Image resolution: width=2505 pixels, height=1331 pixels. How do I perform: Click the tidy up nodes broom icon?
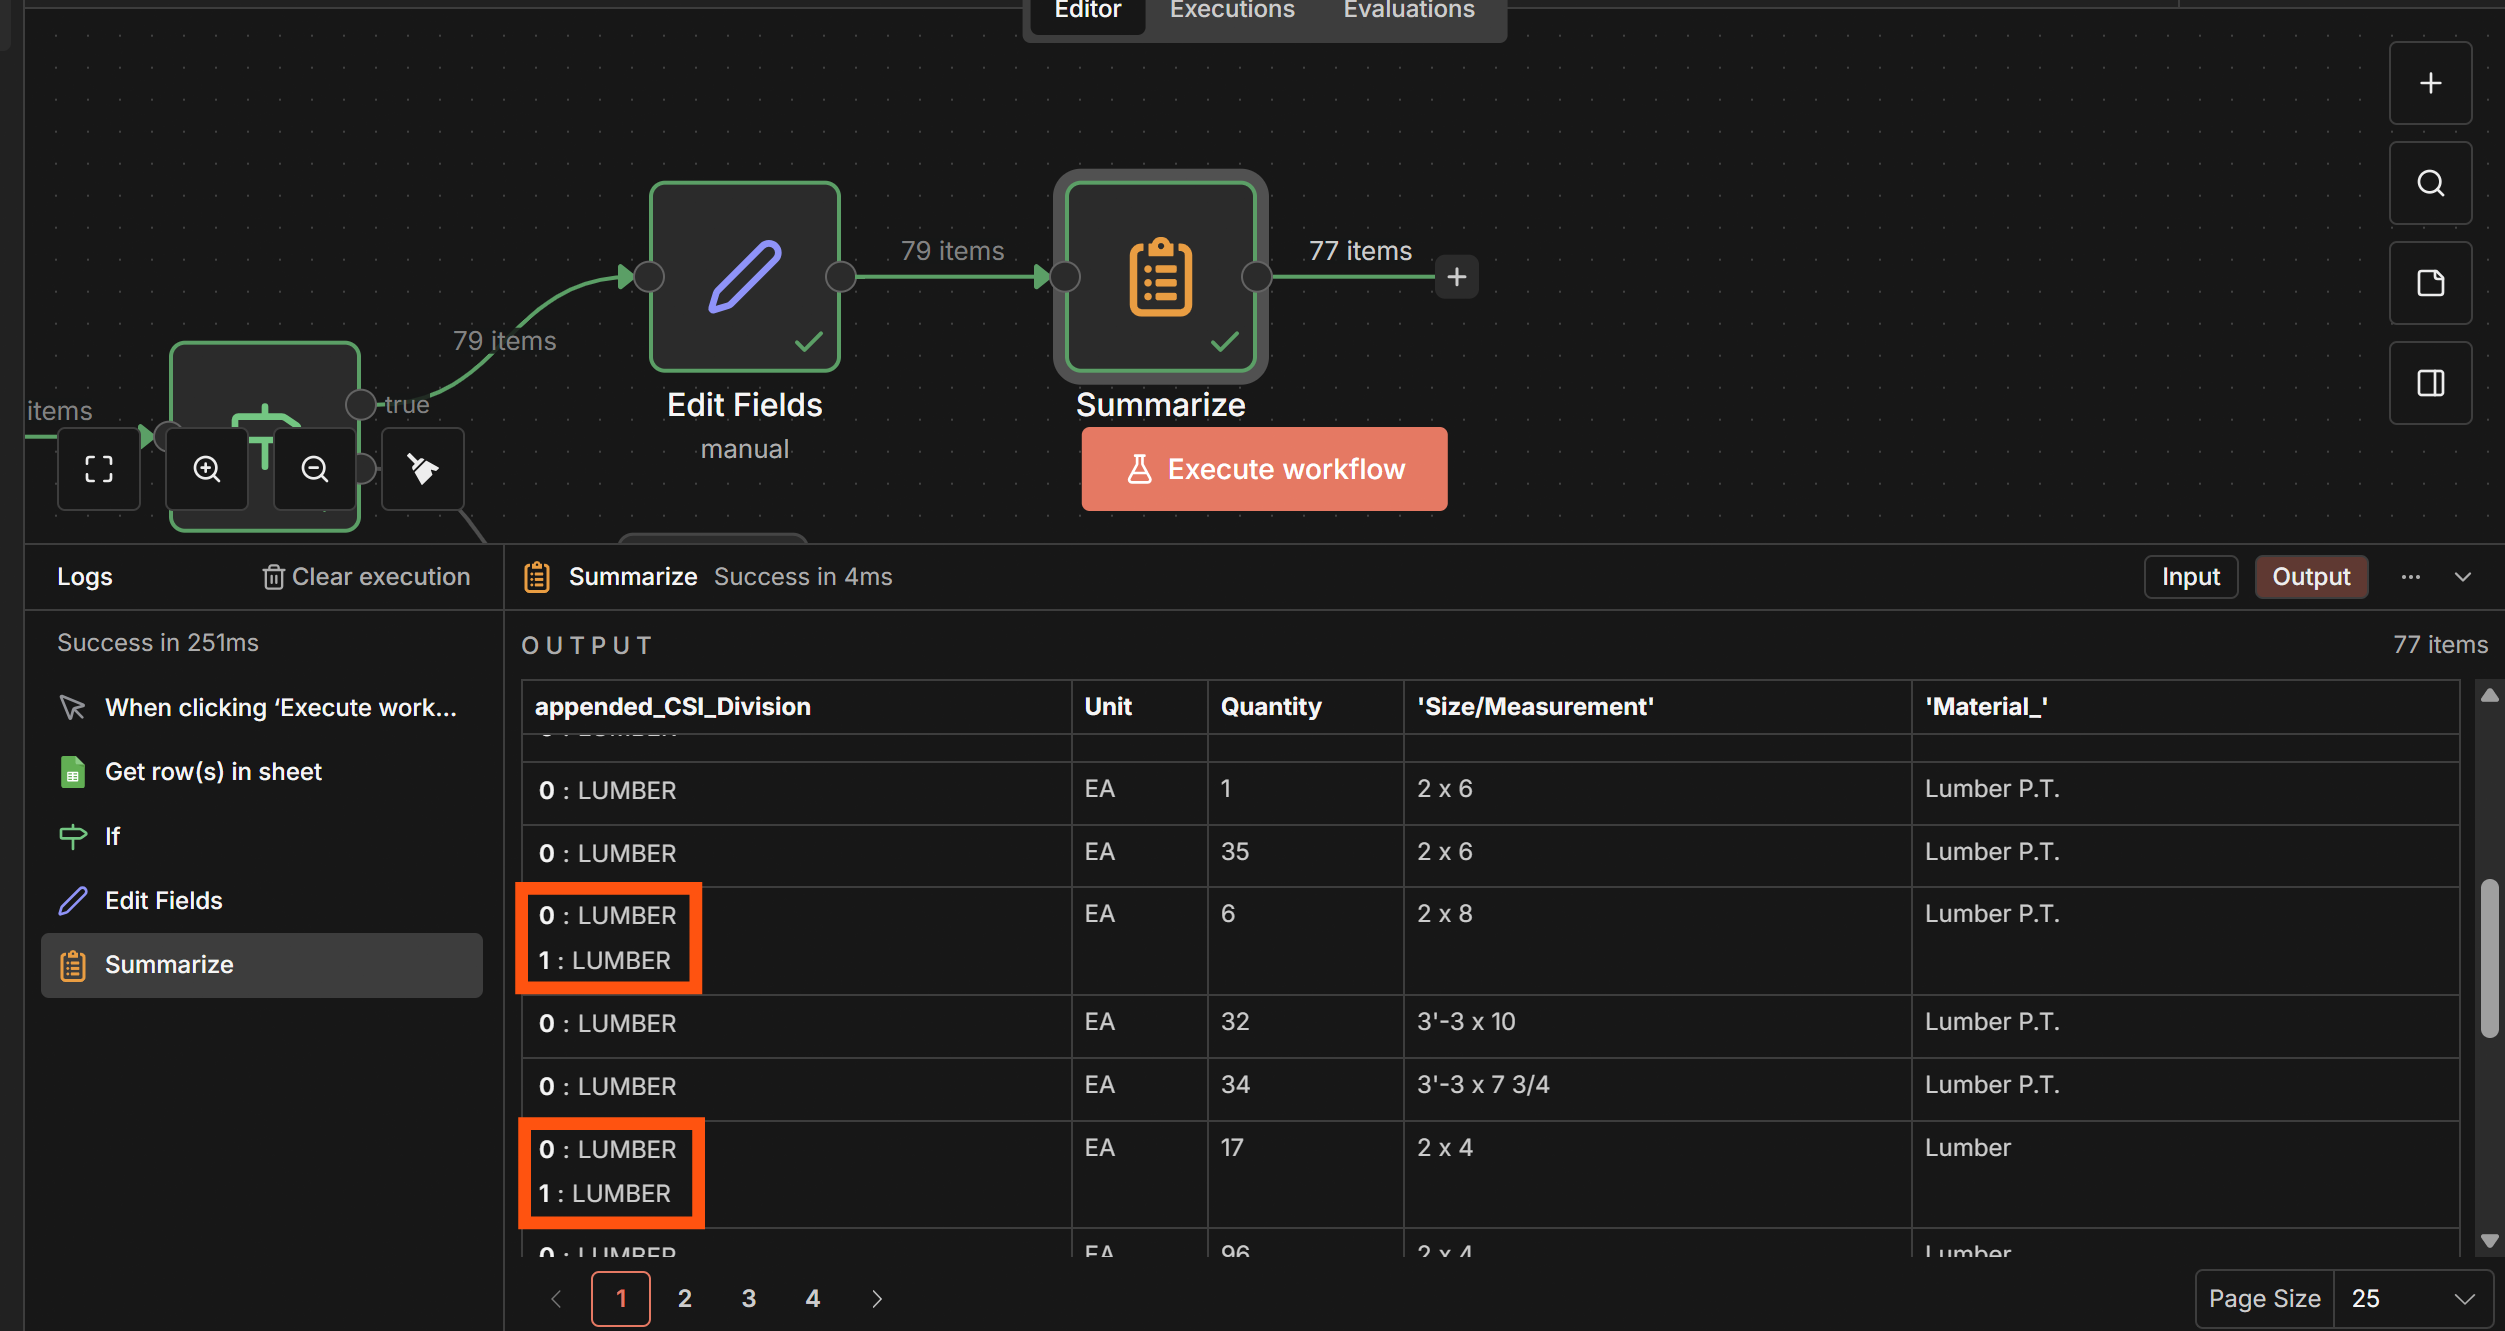coord(422,469)
